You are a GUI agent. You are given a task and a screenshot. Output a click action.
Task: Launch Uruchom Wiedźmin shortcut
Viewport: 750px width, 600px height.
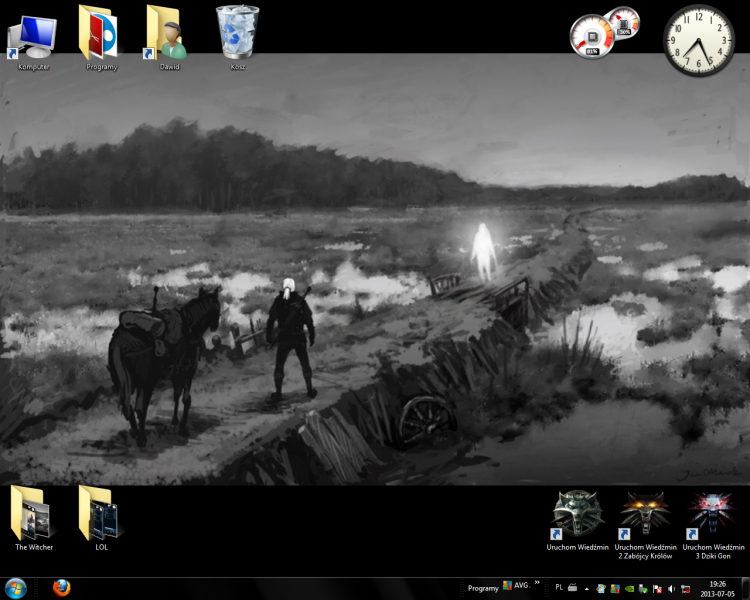coord(577,515)
